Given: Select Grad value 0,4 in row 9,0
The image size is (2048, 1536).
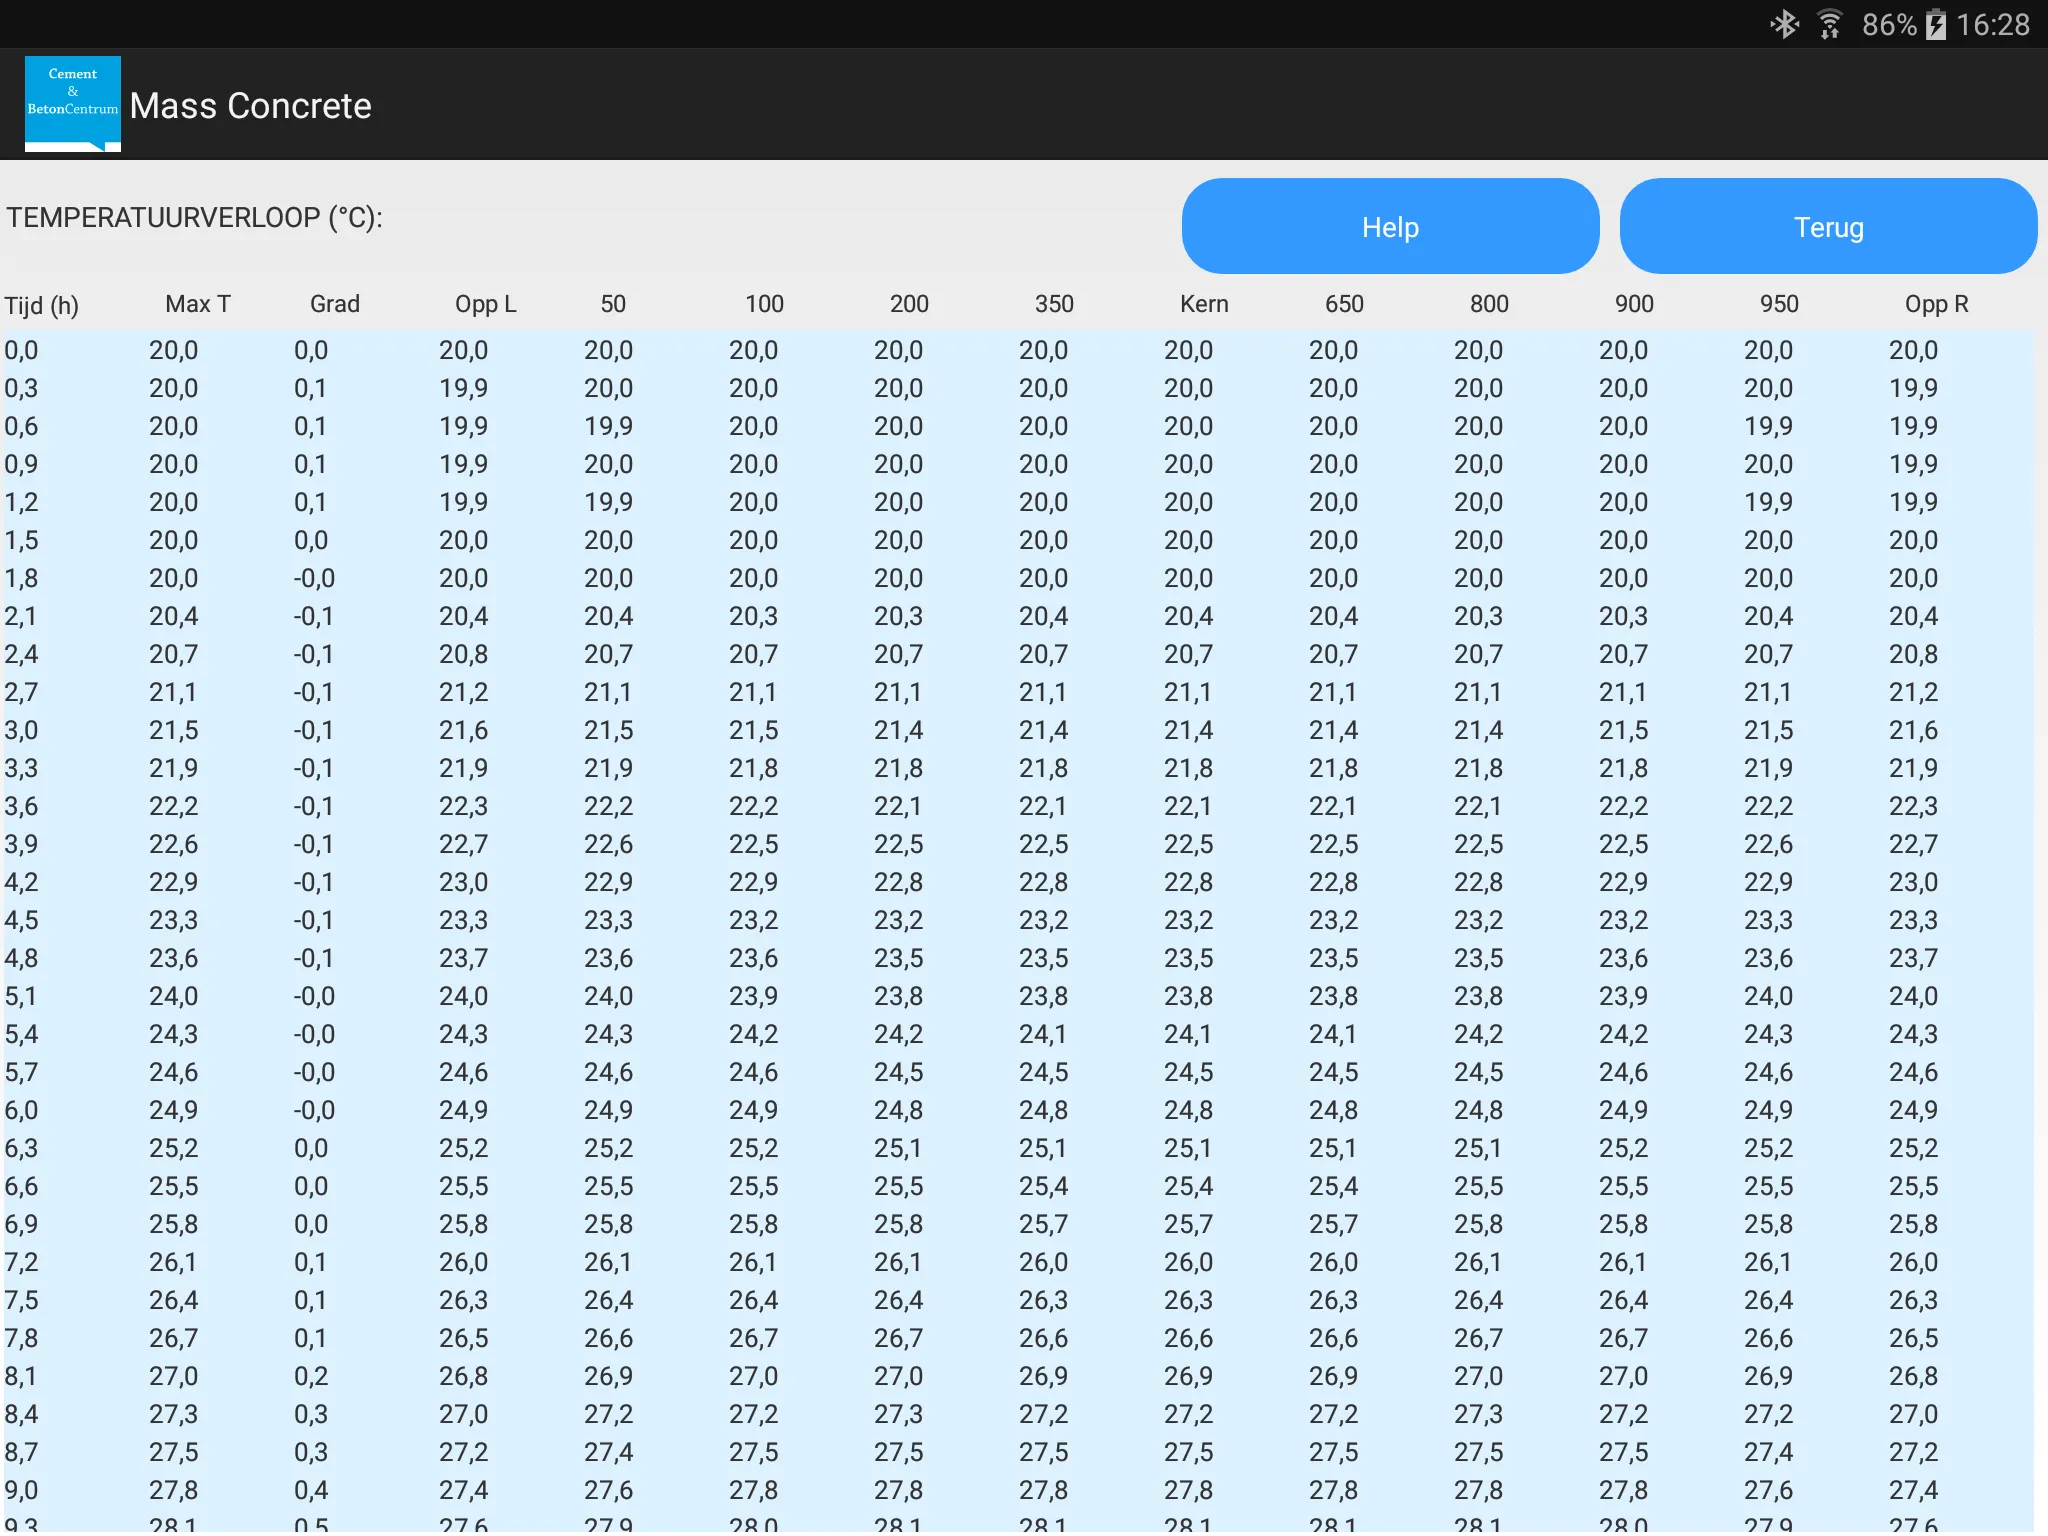Looking at the screenshot, I should pyautogui.click(x=310, y=1490).
